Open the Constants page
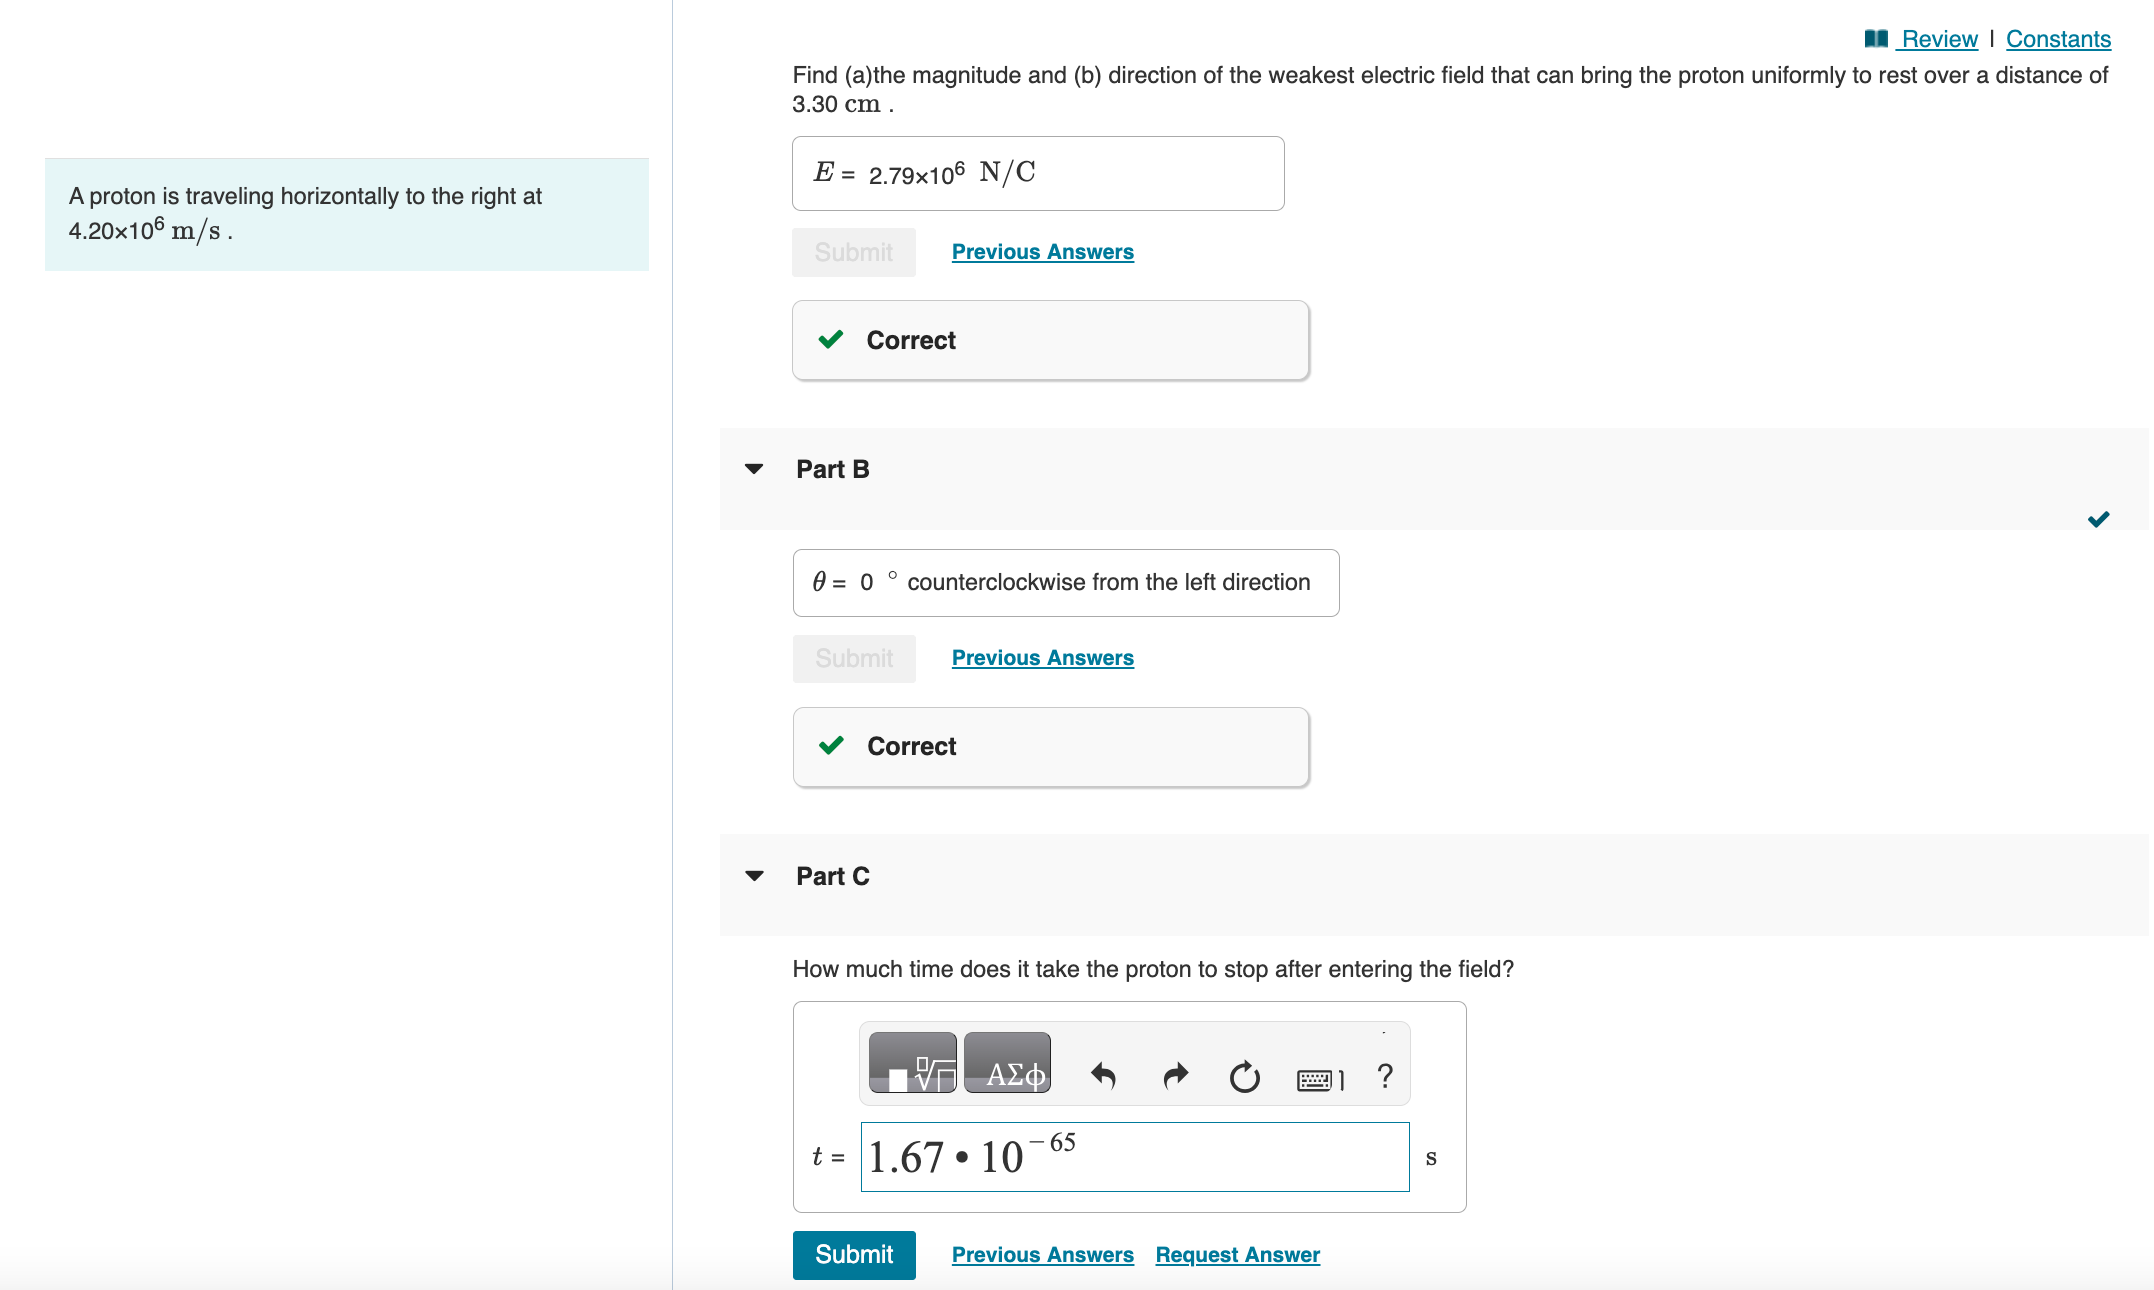The width and height of the screenshot is (2154, 1290). tap(2058, 38)
